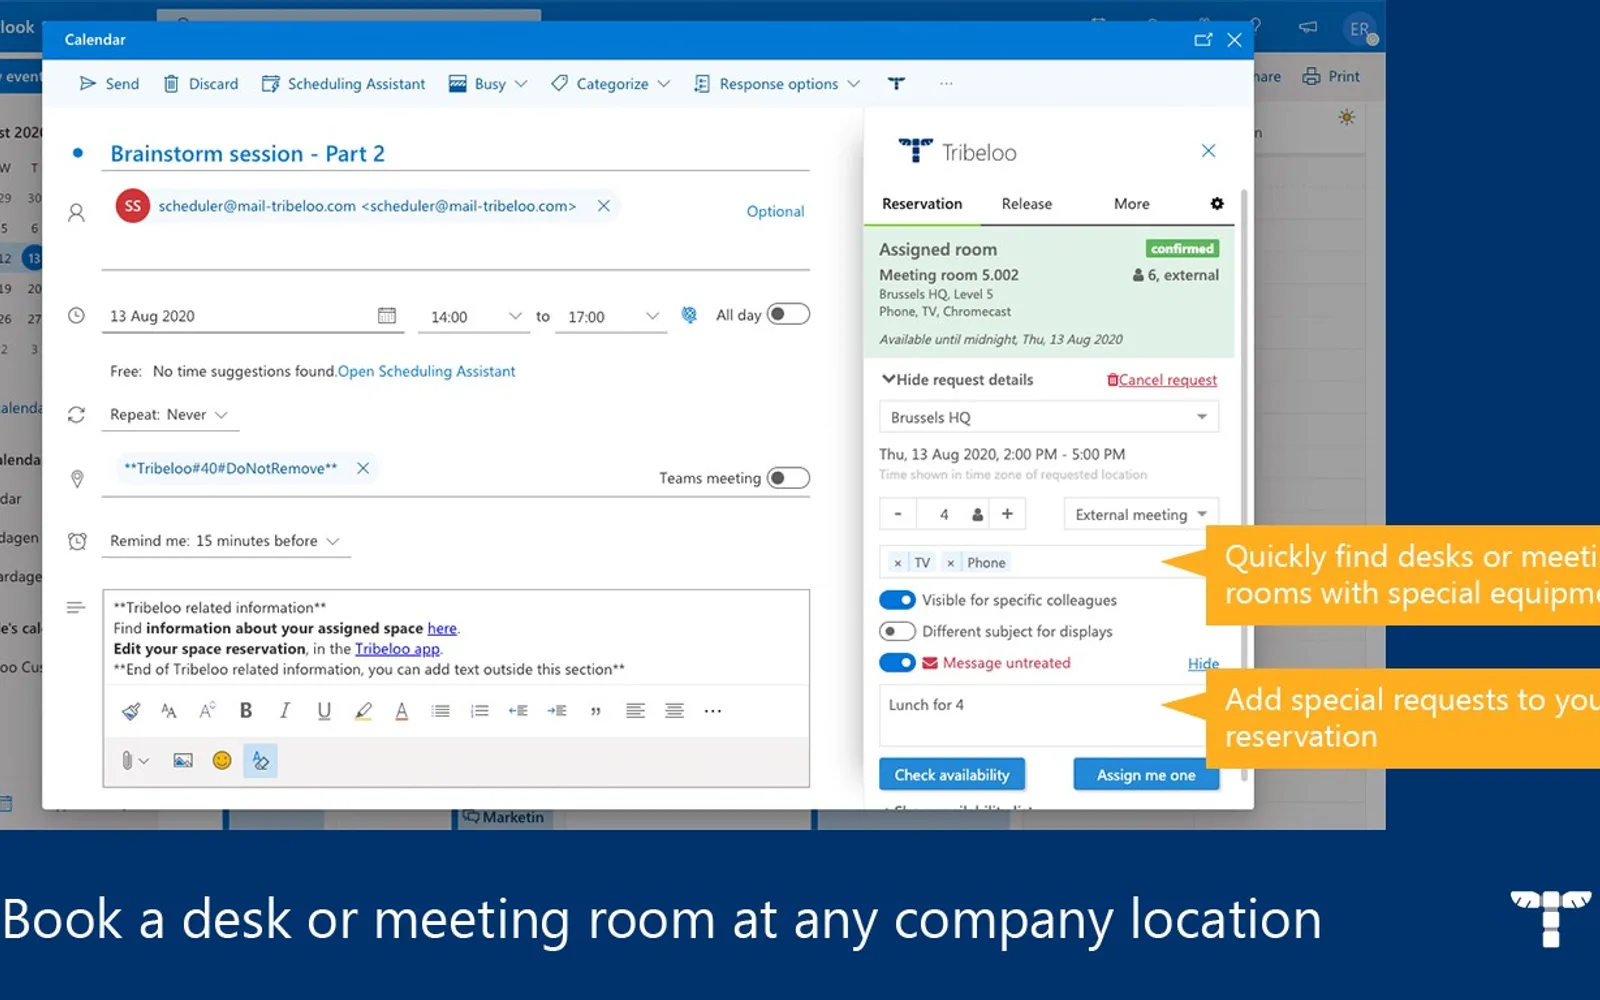Click the Optional attendees link

775,211
